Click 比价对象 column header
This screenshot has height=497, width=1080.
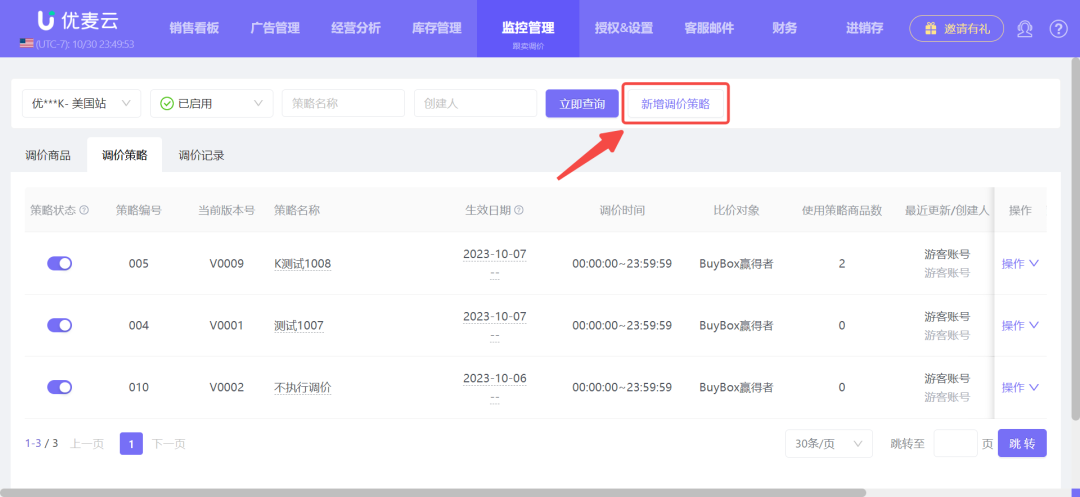(736, 211)
